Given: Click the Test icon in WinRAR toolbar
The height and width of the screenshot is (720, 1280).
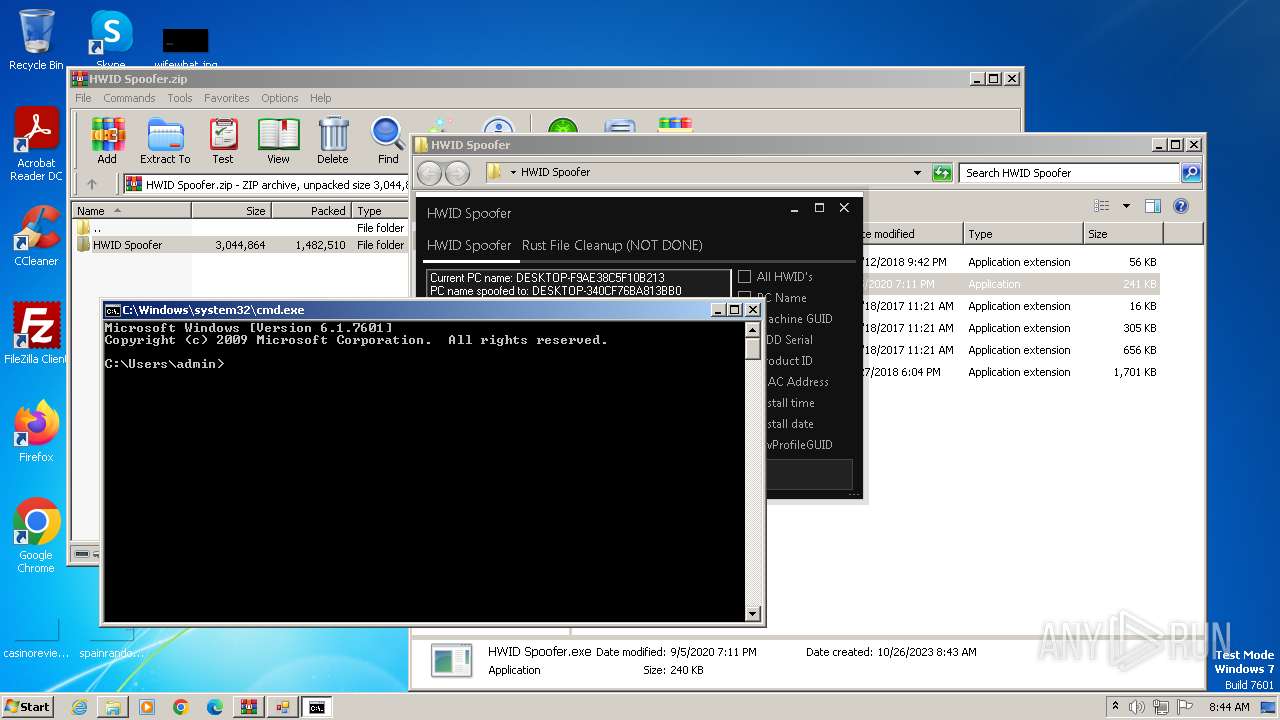Looking at the screenshot, I should (x=223, y=140).
